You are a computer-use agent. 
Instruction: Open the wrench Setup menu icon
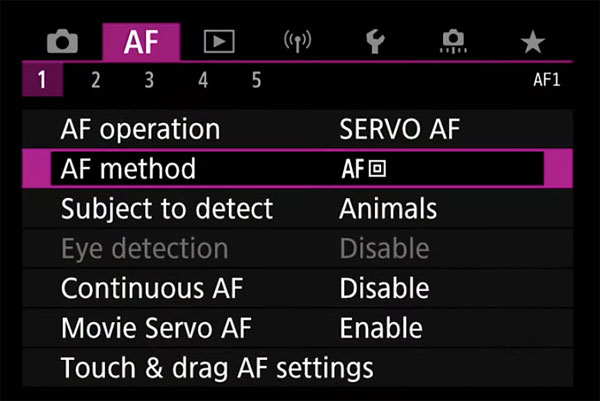[375, 41]
